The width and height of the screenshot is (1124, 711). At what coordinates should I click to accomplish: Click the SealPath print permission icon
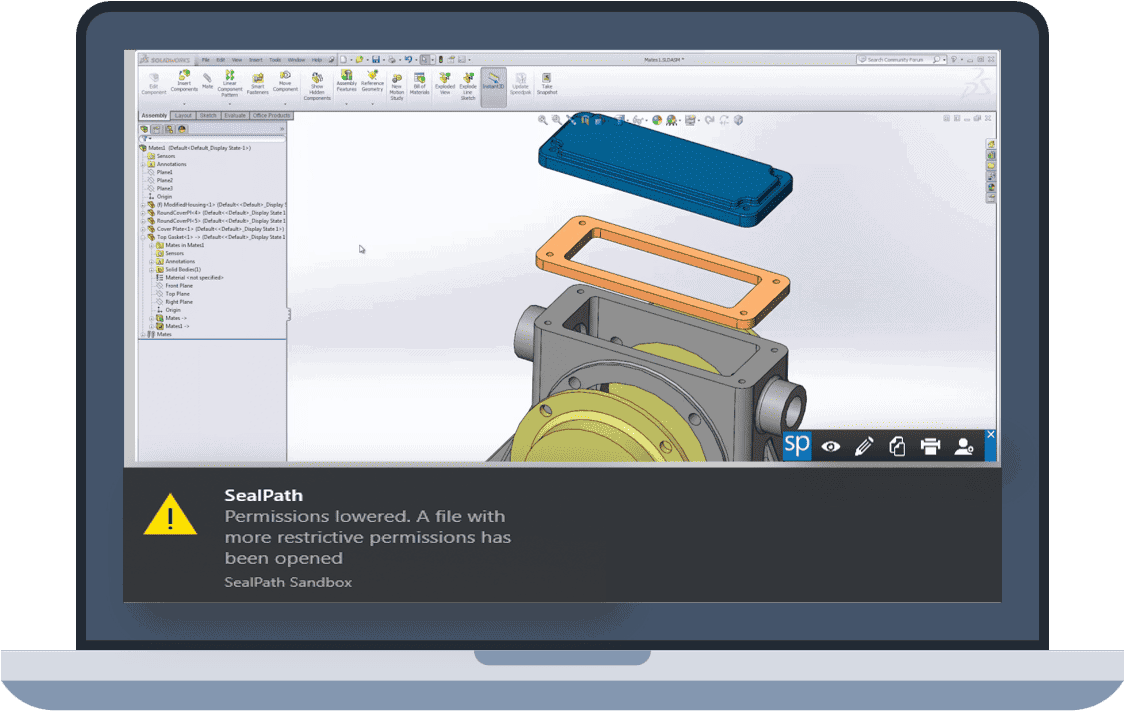coord(930,447)
